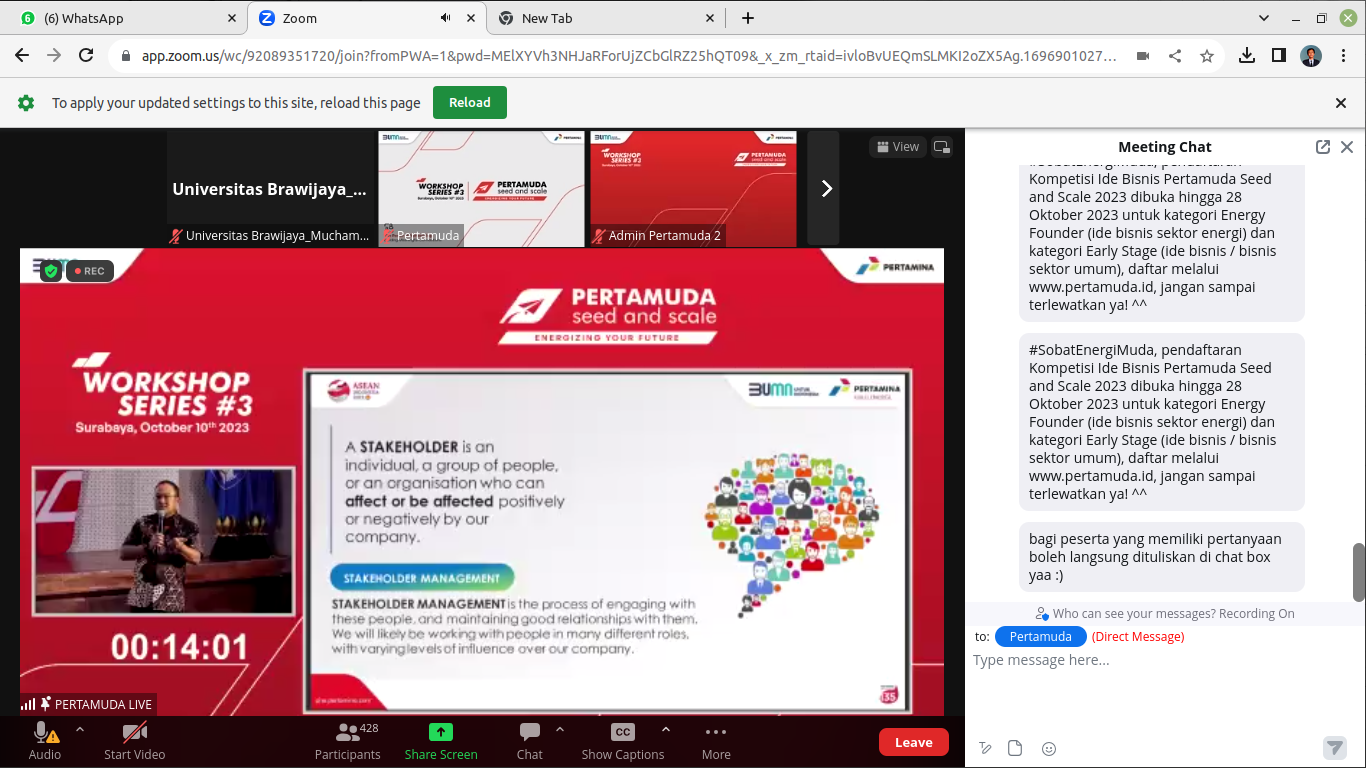The height and width of the screenshot is (768, 1366).
Task: Show Captions CC button
Action: [623, 741]
